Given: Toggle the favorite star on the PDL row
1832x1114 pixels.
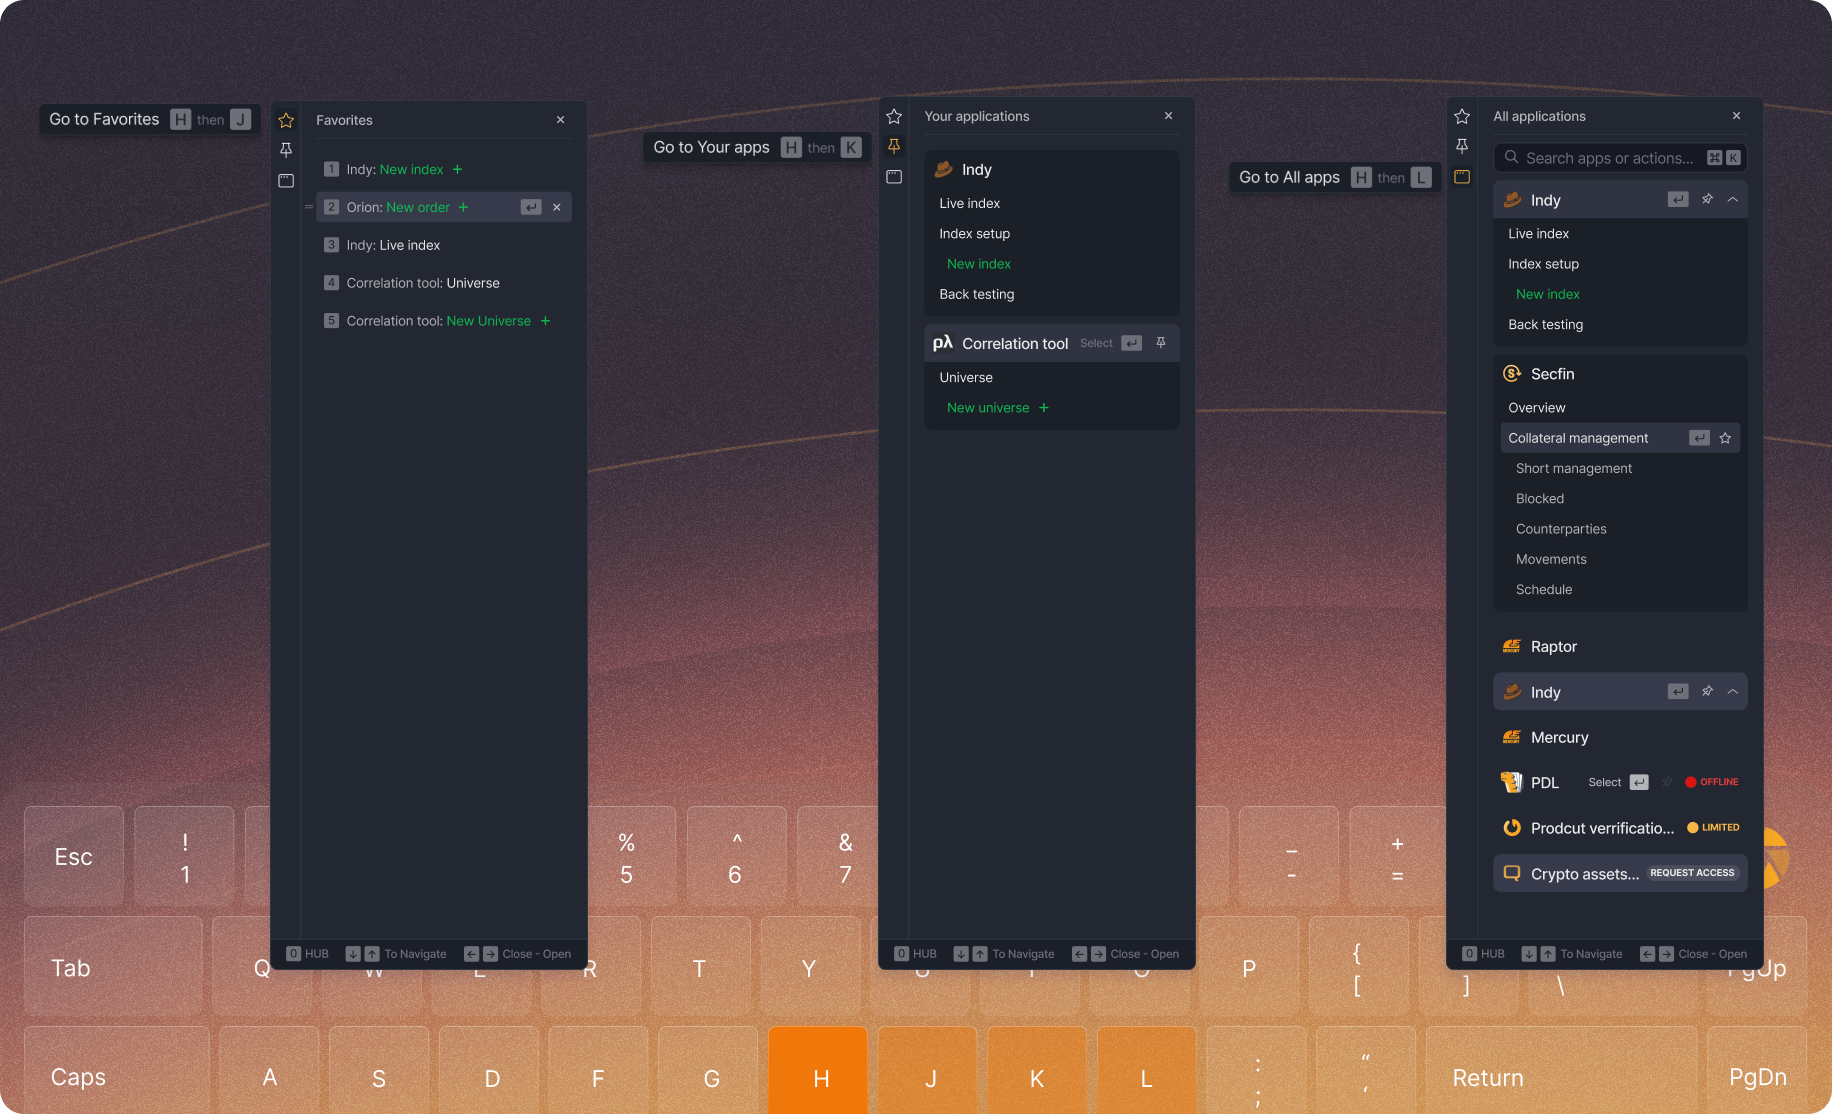Looking at the screenshot, I should (x=1667, y=782).
